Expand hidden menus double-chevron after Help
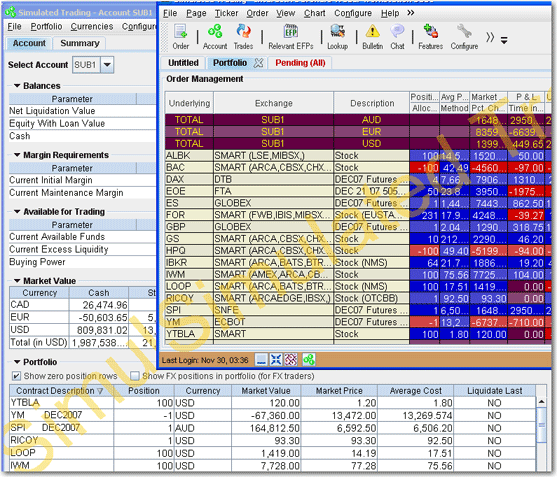This screenshot has width=557, height=477. coord(411,13)
